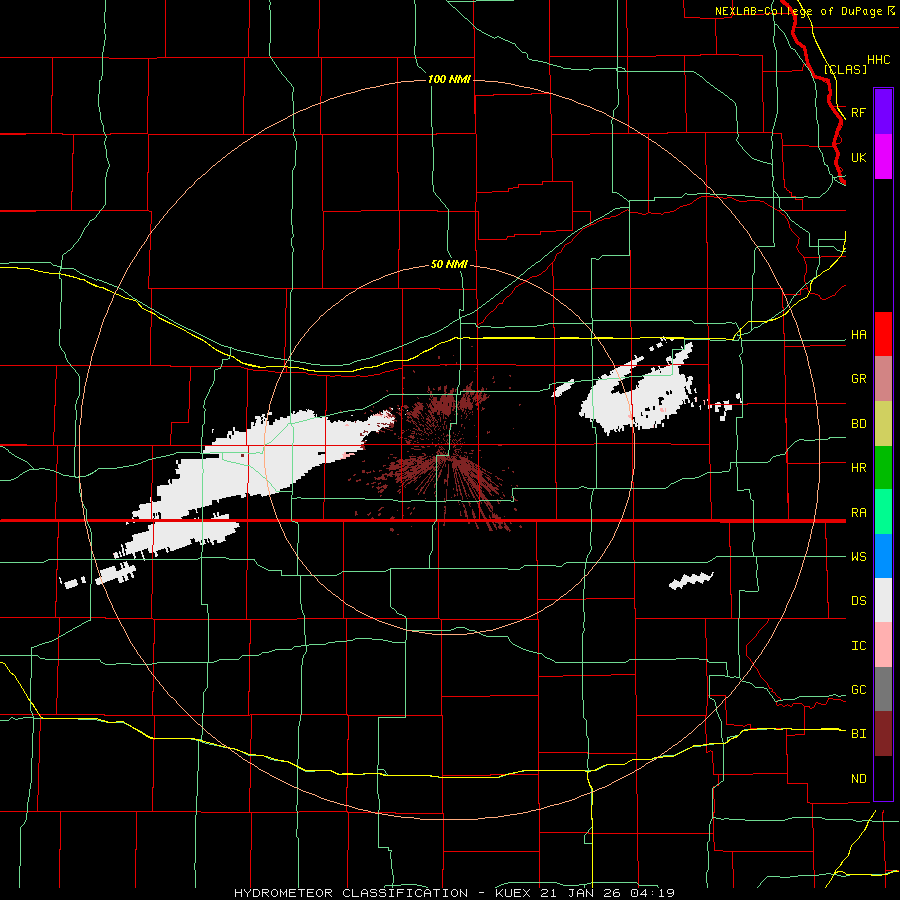This screenshot has width=900, height=900.
Task: Click the IC legend label
Action: click(x=859, y=646)
